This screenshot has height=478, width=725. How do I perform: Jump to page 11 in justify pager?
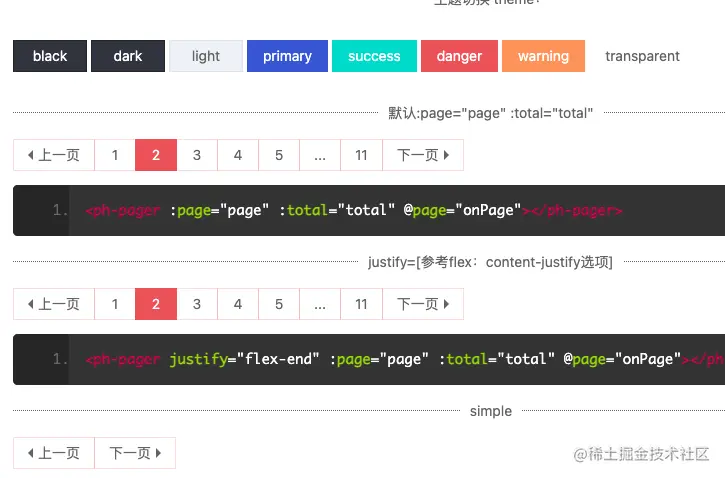[x=362, y=304]
